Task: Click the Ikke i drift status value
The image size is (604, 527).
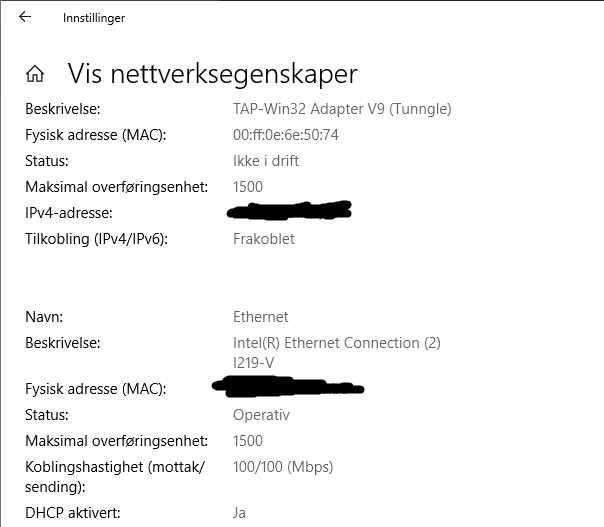Action: 266,161
